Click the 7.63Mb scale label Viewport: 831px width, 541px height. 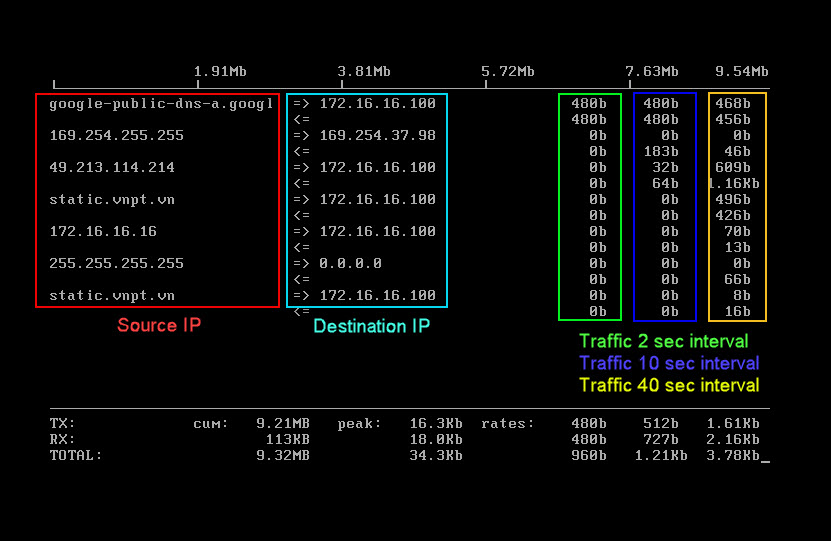652,72
